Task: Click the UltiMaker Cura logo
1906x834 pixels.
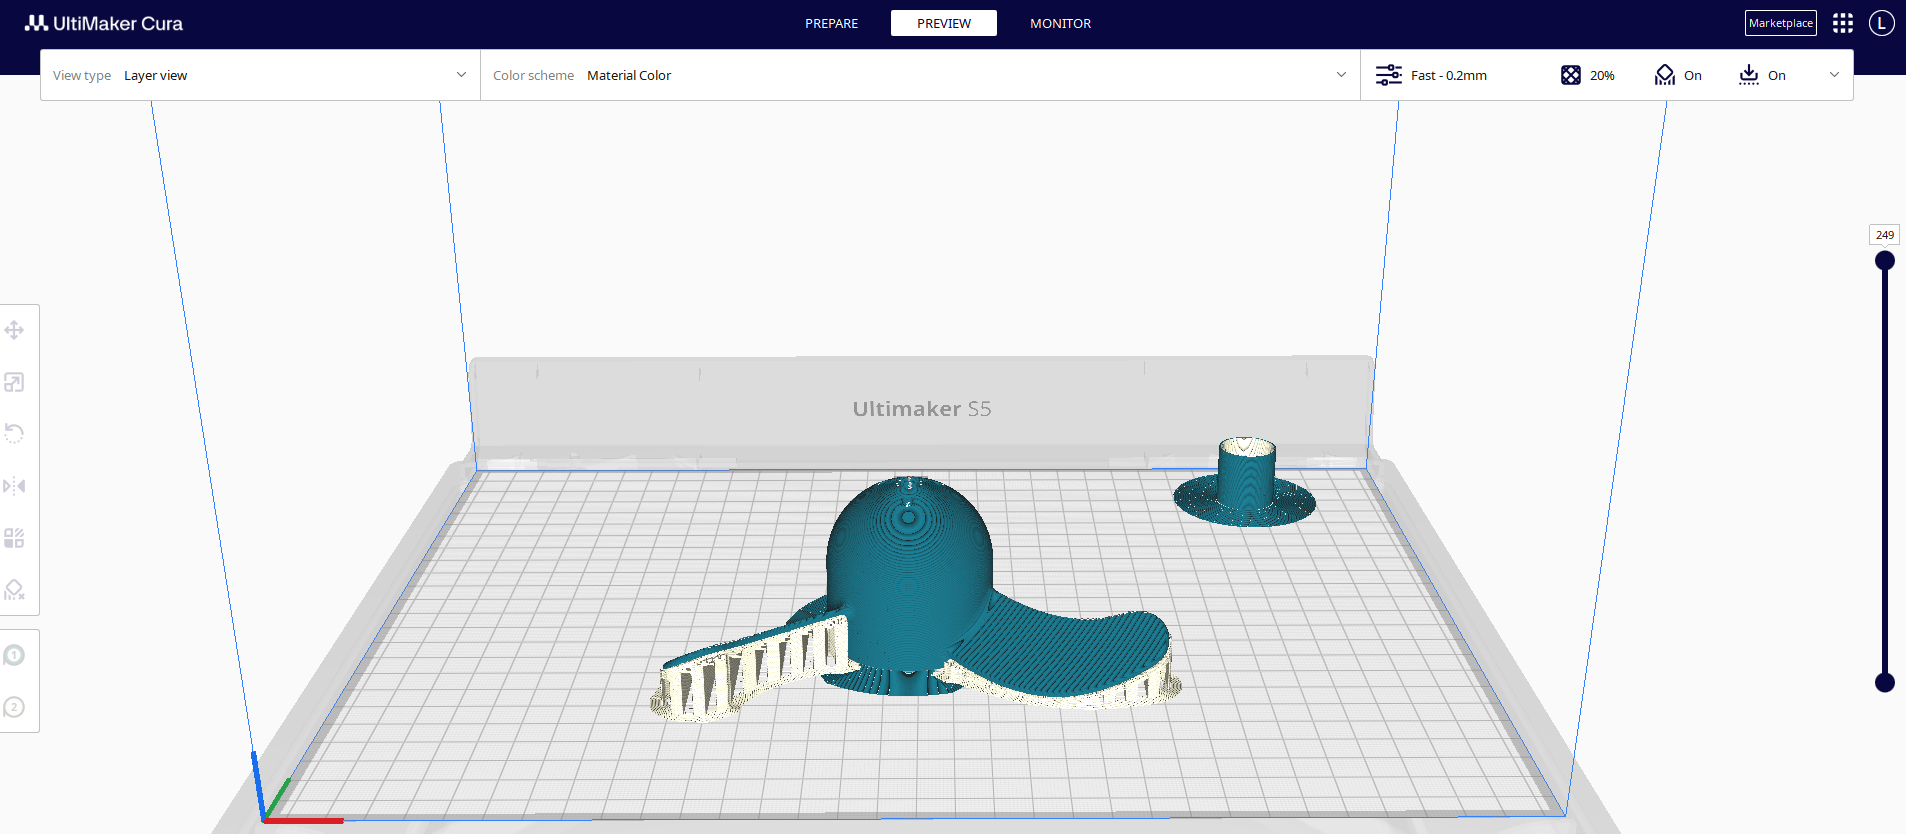Action: [x=104, y=23]
